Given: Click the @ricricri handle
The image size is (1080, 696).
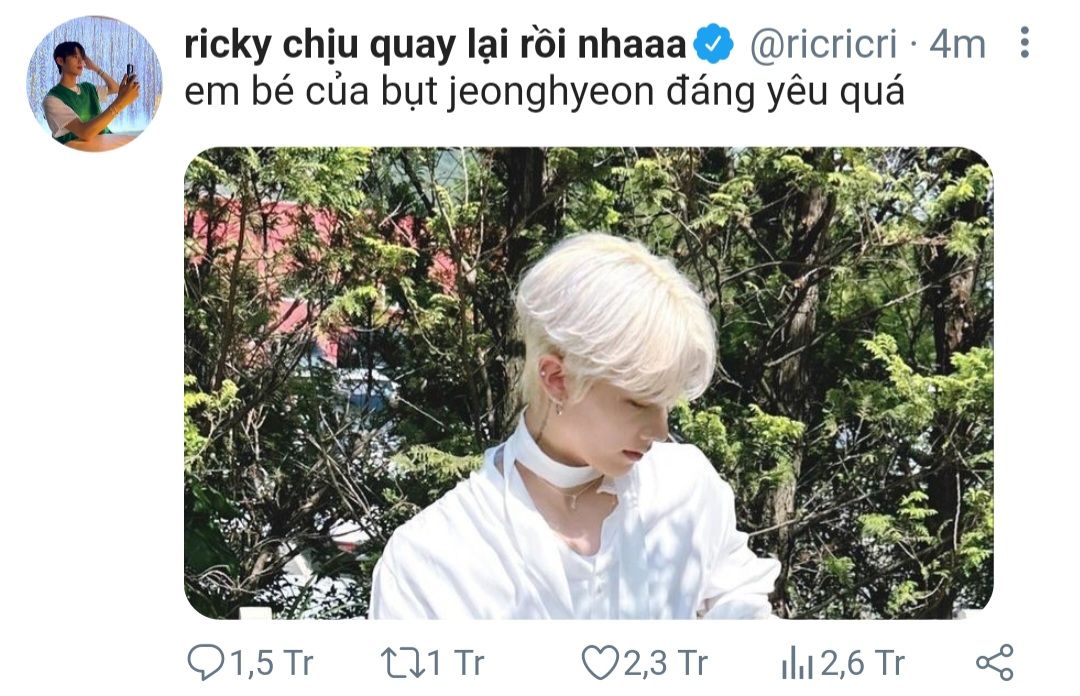Looking at the screenshot, I should (x=823, y=45).
